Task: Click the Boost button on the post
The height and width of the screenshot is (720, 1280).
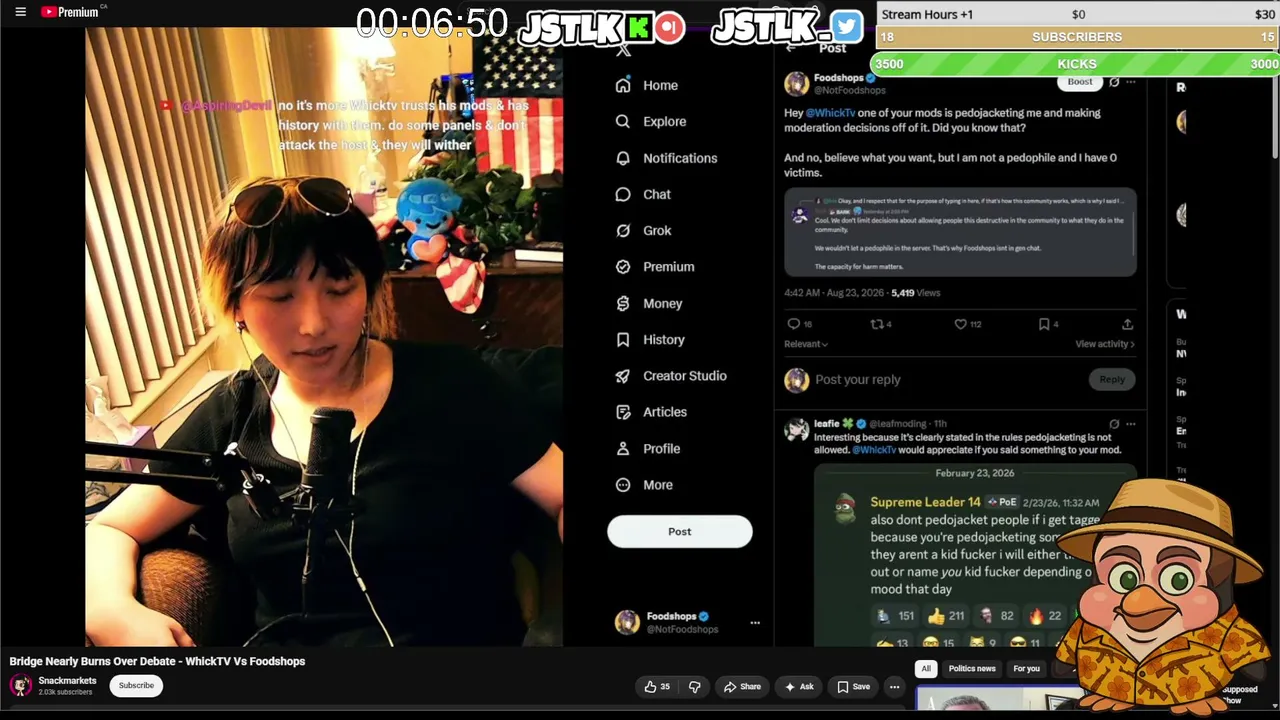Action: (x=1080, y=82)
